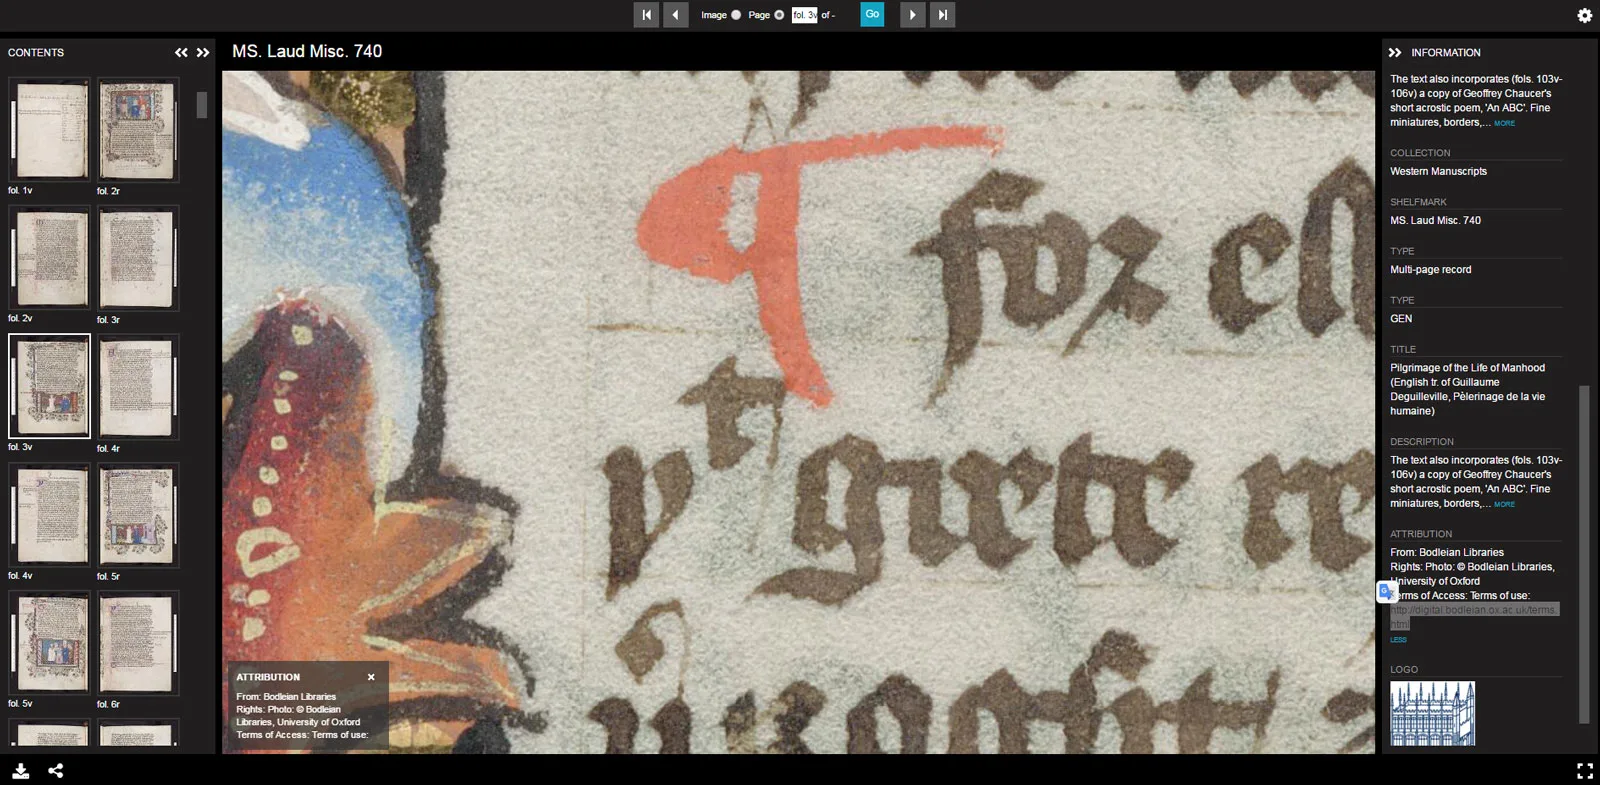Click the shelfmark value MS. Laud Misc. 740
Screen dimensions: 1600x785
pyautogui.click(x=1435, y=221)
